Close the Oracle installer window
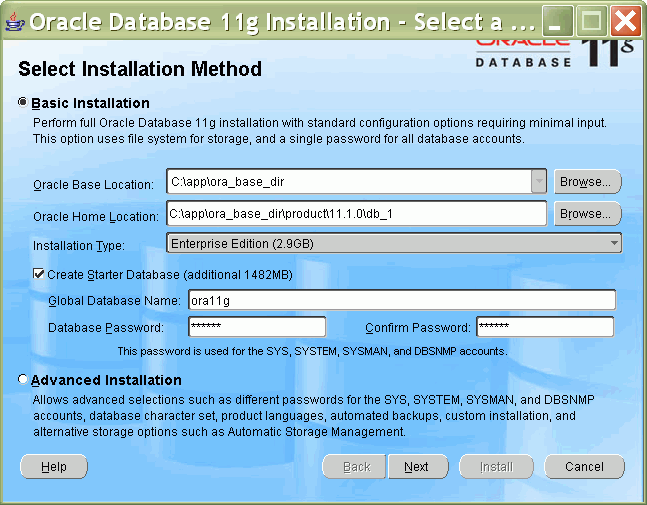647x505 pixels. tap(626, 21)
